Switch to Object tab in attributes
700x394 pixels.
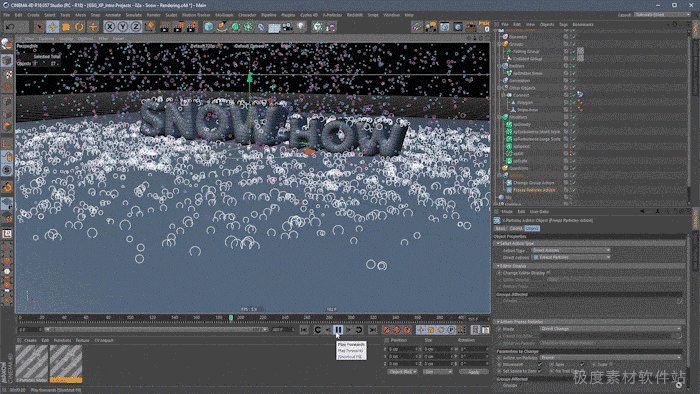(532, 228)
